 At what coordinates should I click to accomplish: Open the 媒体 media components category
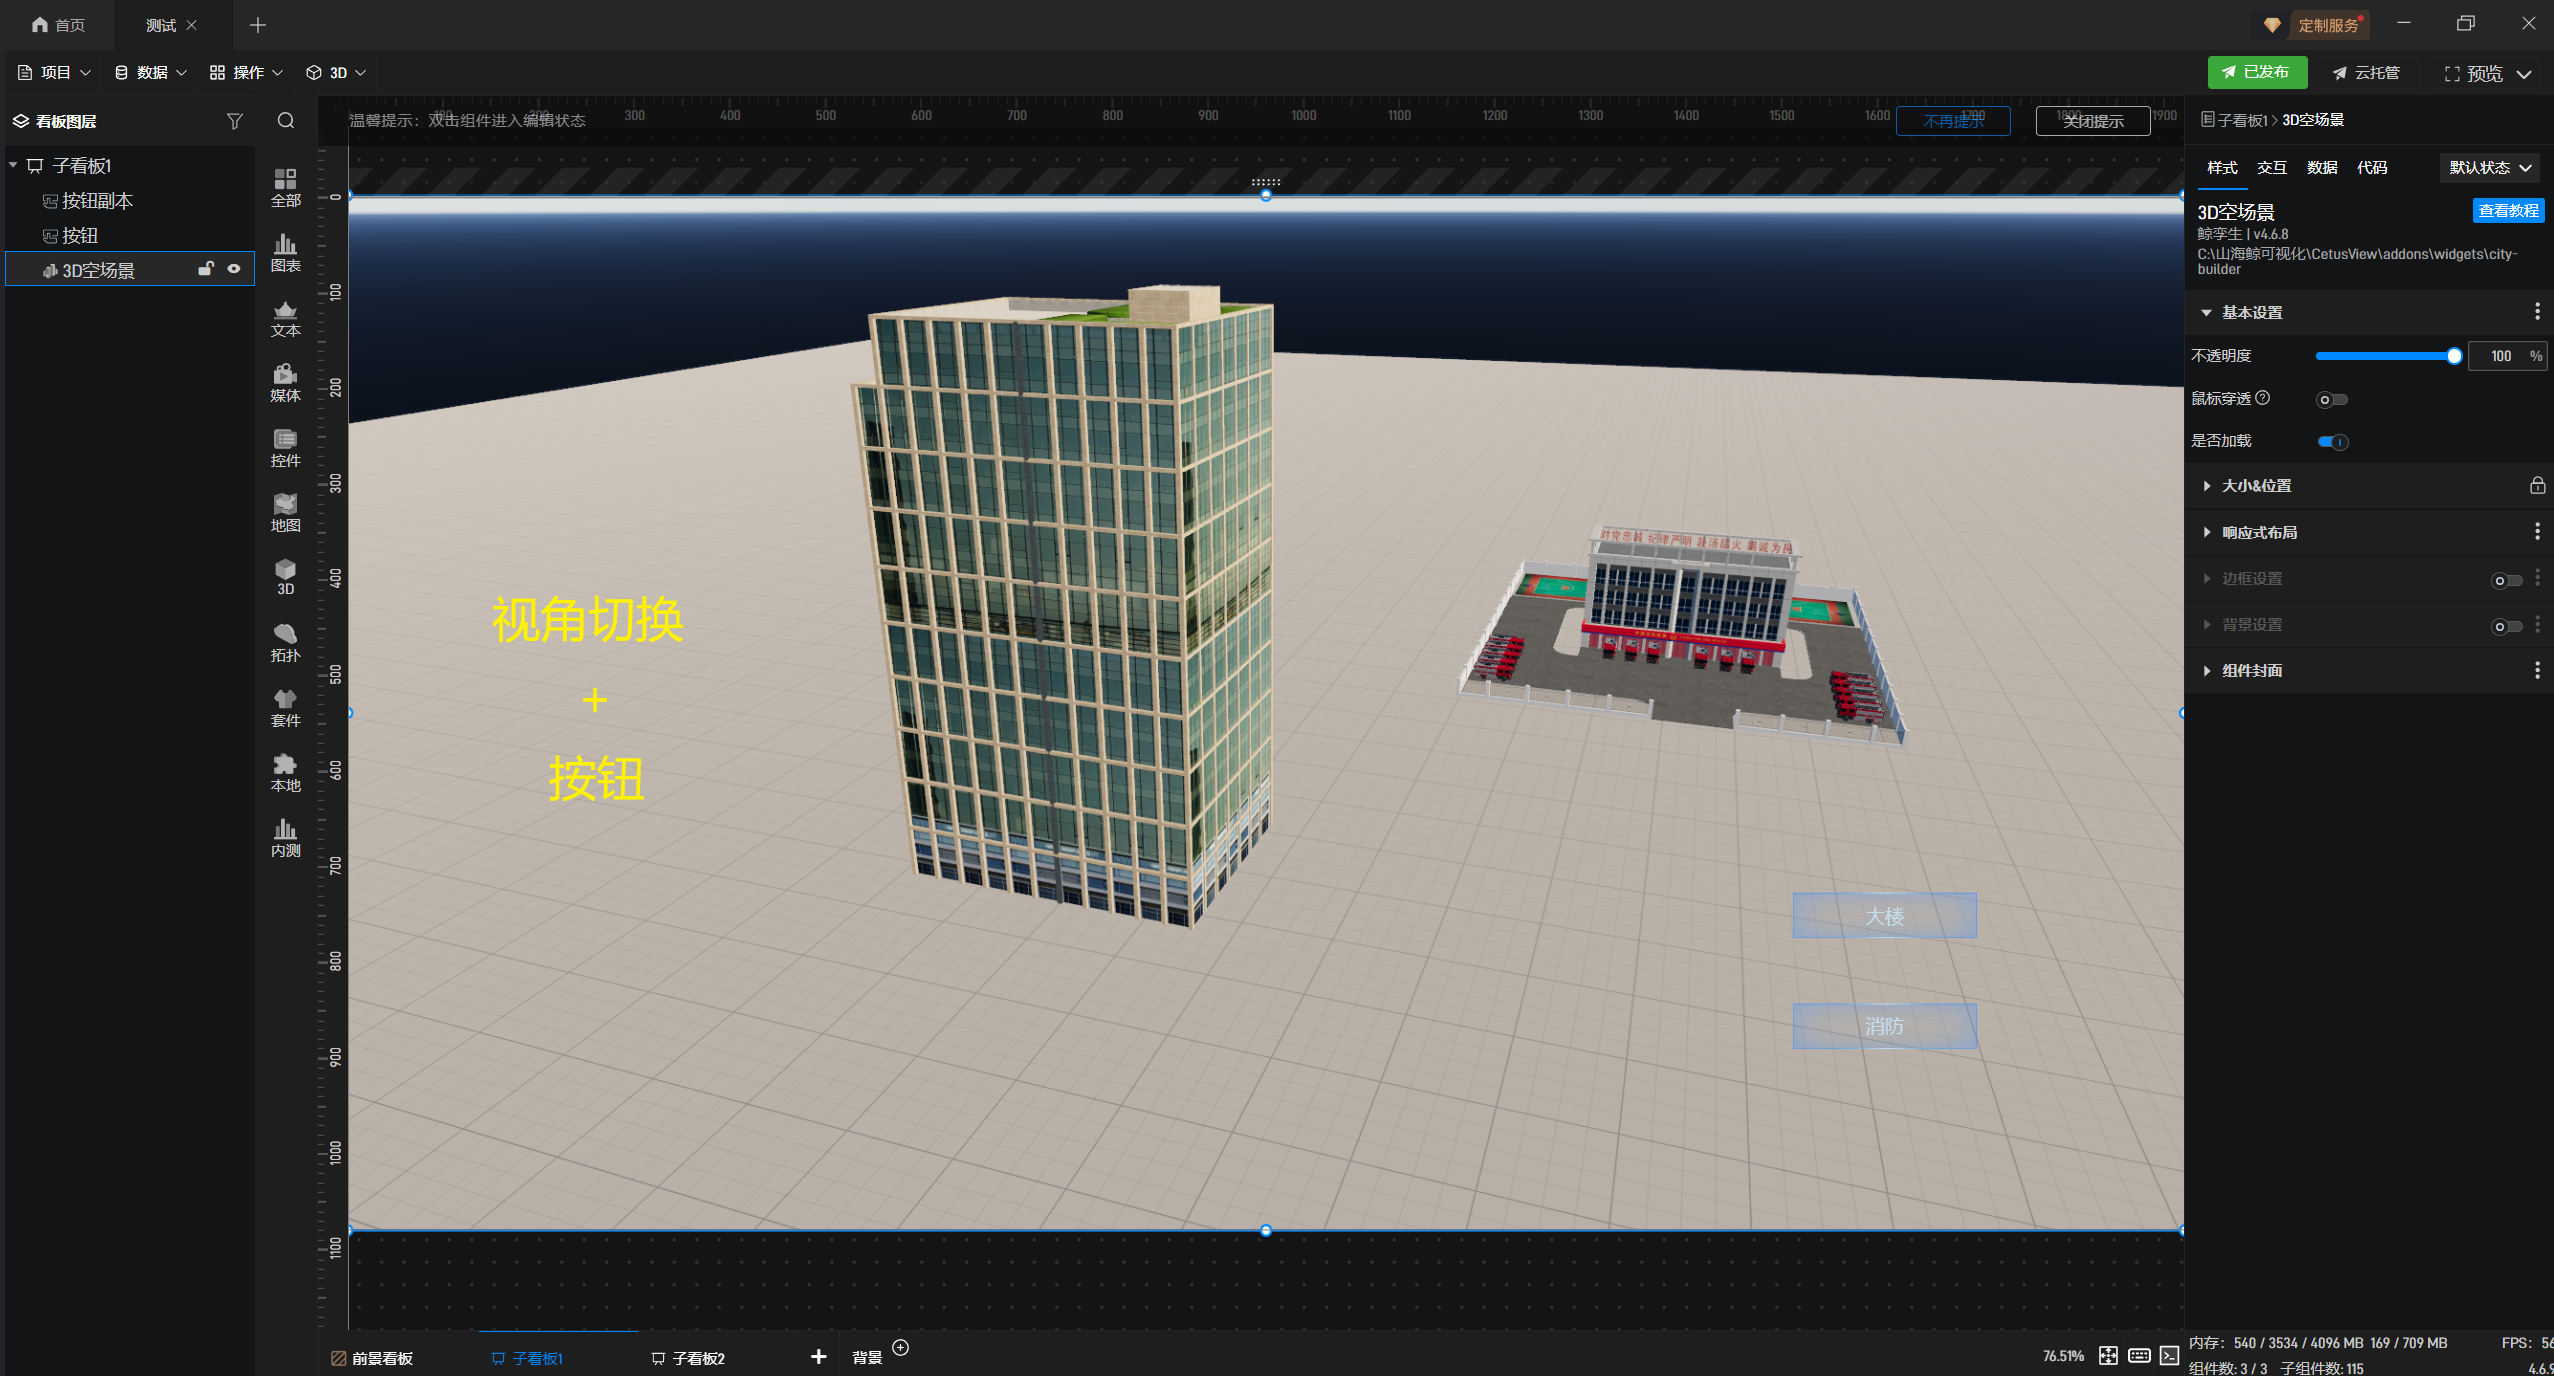[285, 383]
